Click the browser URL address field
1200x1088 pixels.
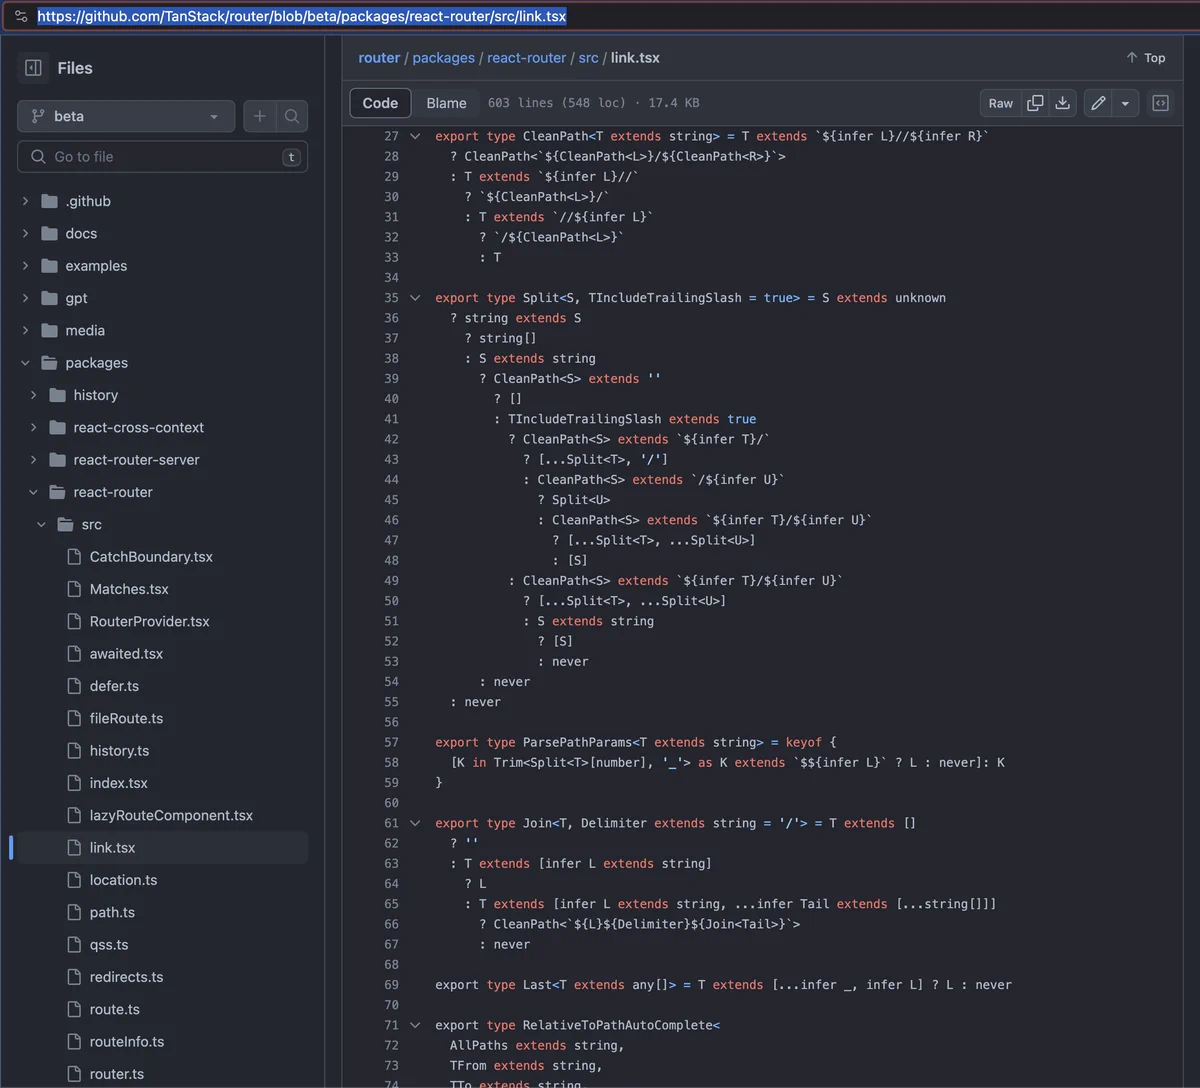pos(600,16)
